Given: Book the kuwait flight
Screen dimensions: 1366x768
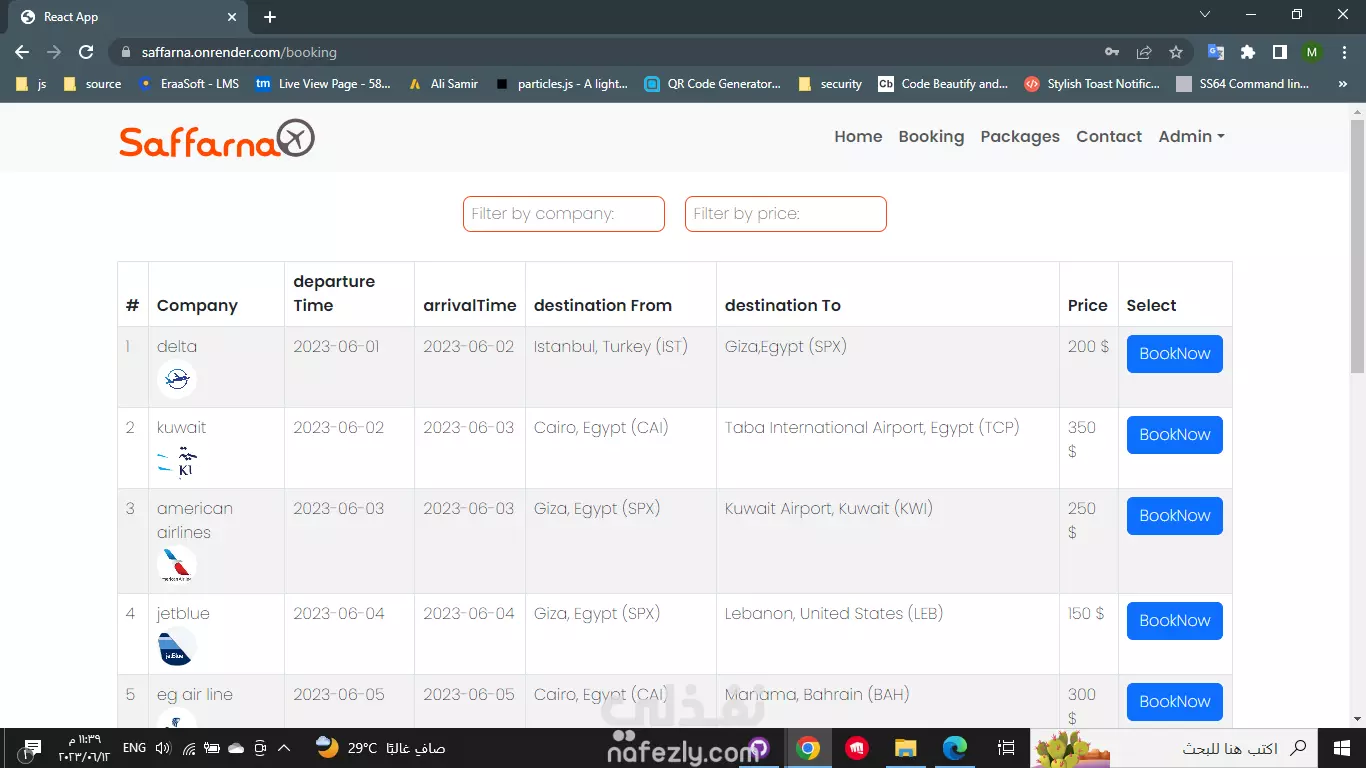Looking at the screenshot, I should click(x=1174, y=435).
